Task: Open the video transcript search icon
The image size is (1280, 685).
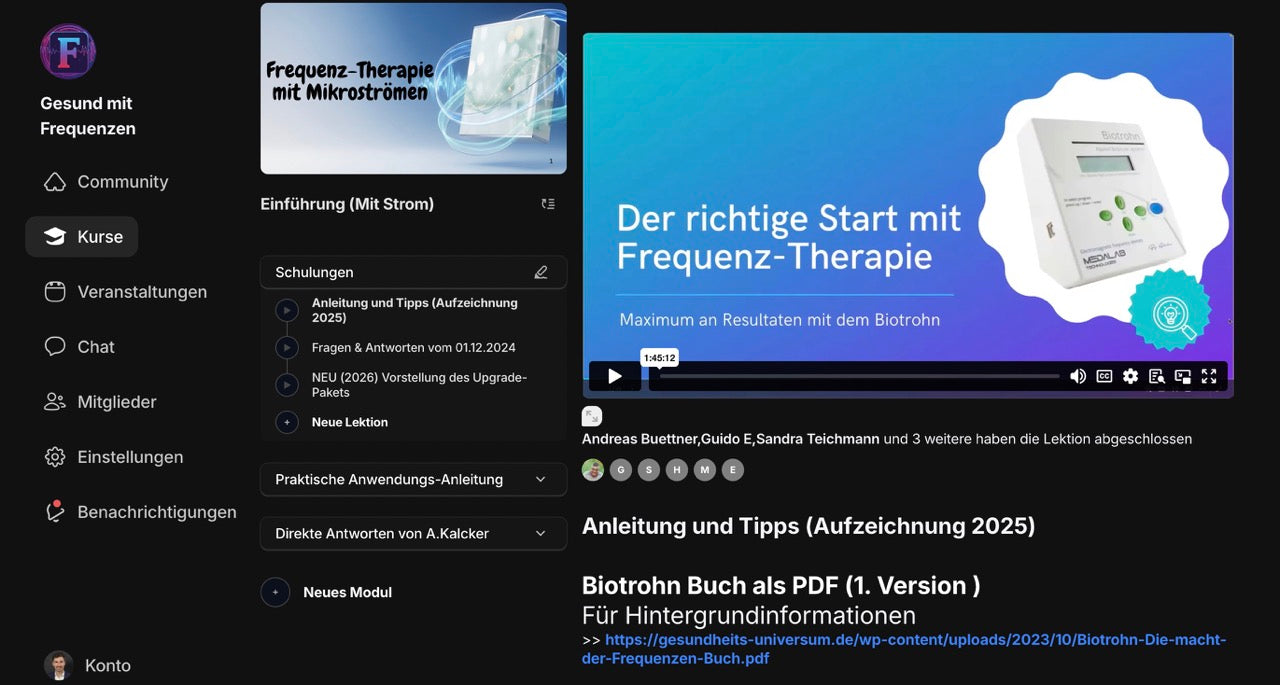Action: (1156, 376)
